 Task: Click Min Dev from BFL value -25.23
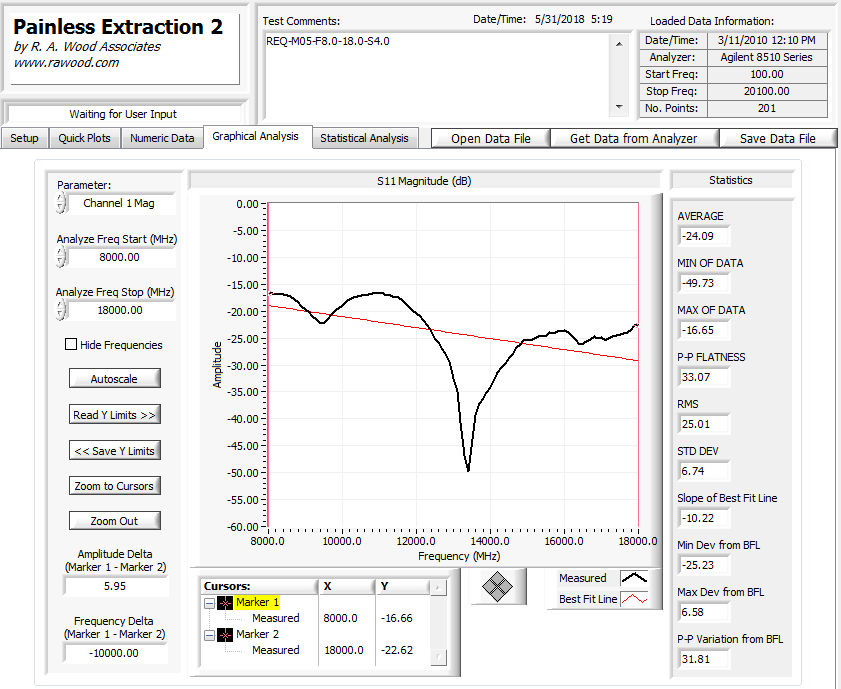[703, 565]
